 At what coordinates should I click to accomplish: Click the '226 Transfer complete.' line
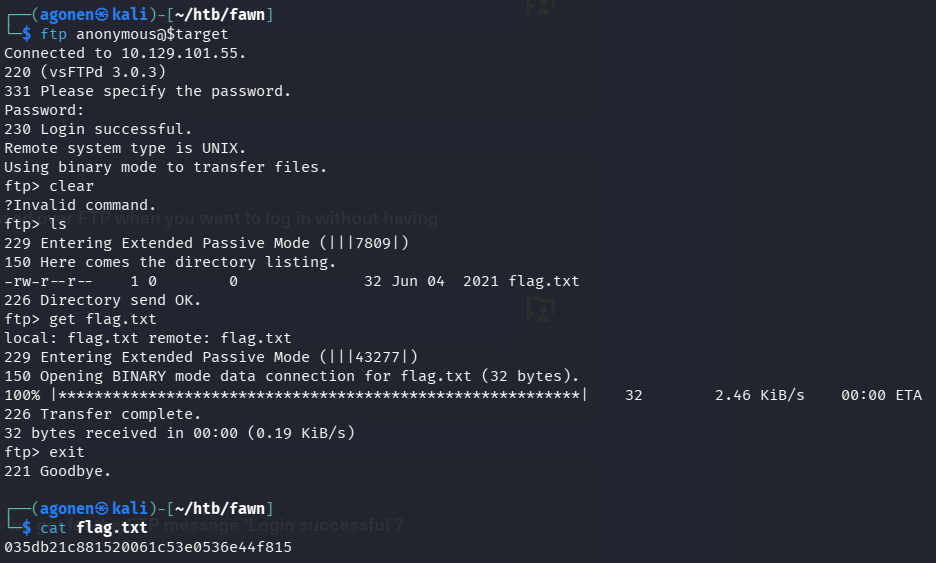[x=103, y=414]
